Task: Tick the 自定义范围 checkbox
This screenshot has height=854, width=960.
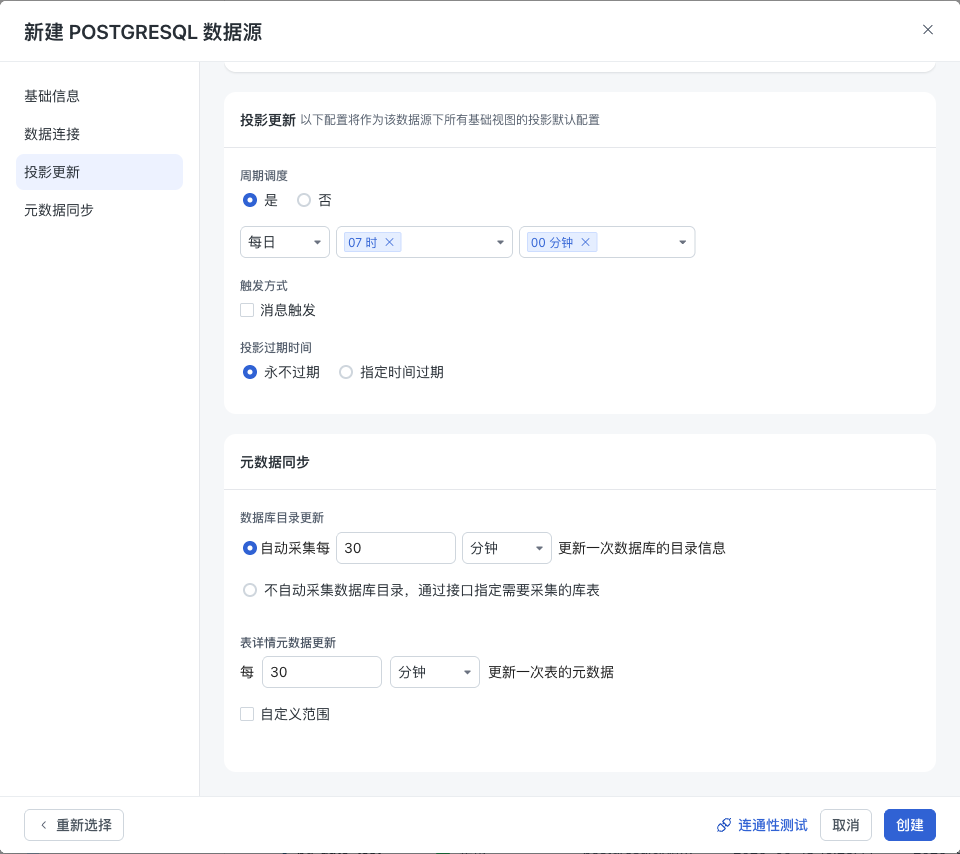Action: (247, 714)
